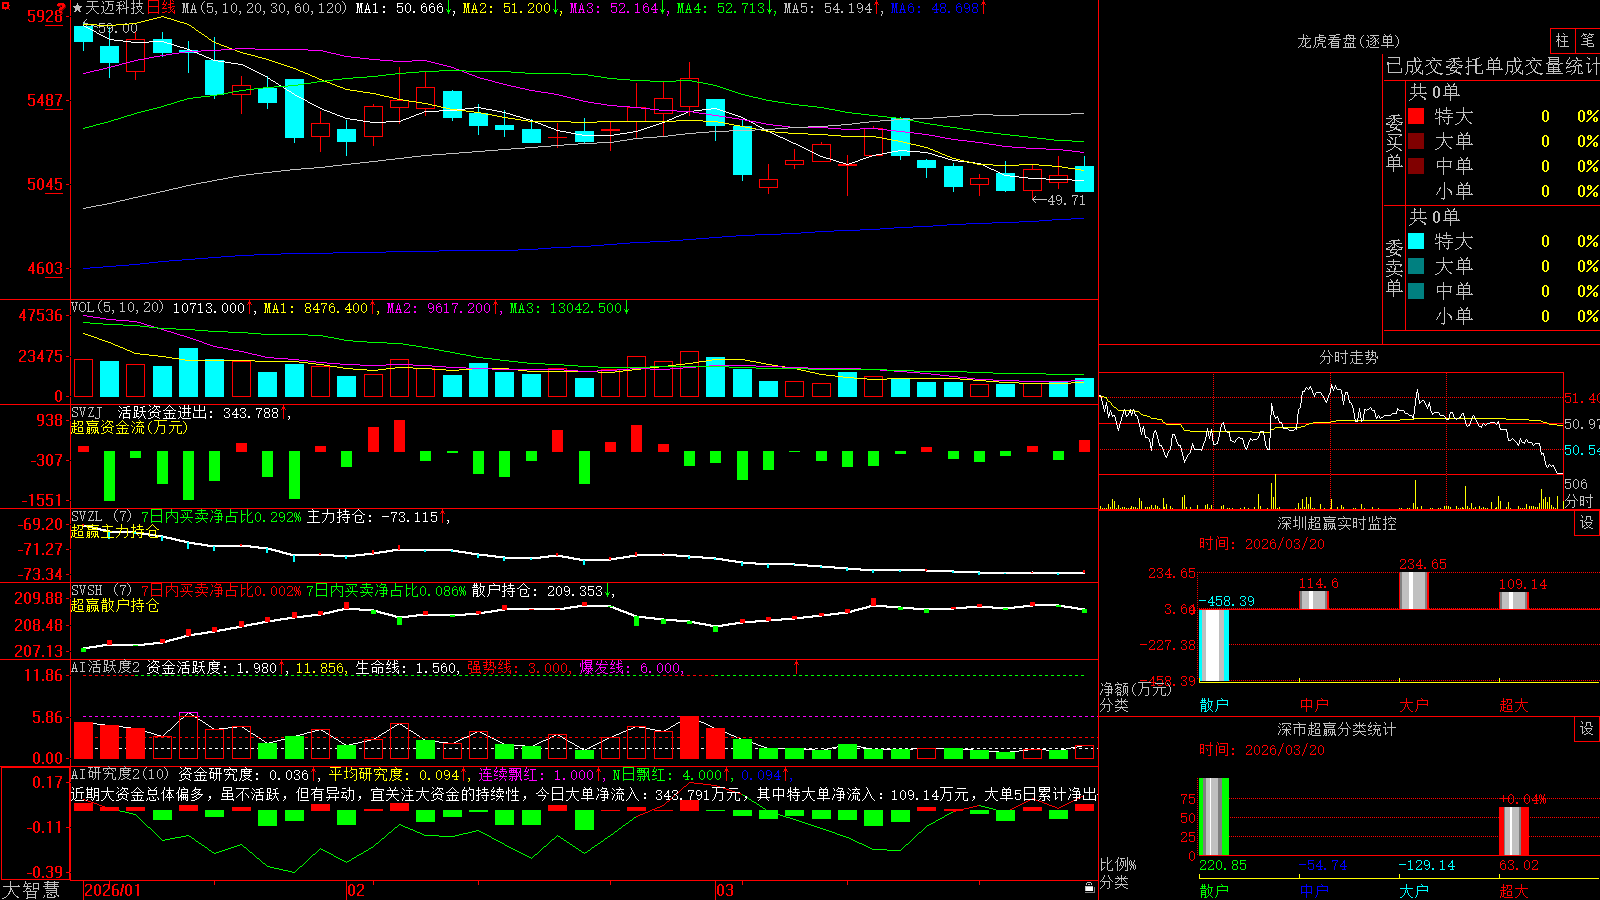Click the 深市超赢分类统计 panel title
The image size is (1600, 900).
(x=1337, y=729)
